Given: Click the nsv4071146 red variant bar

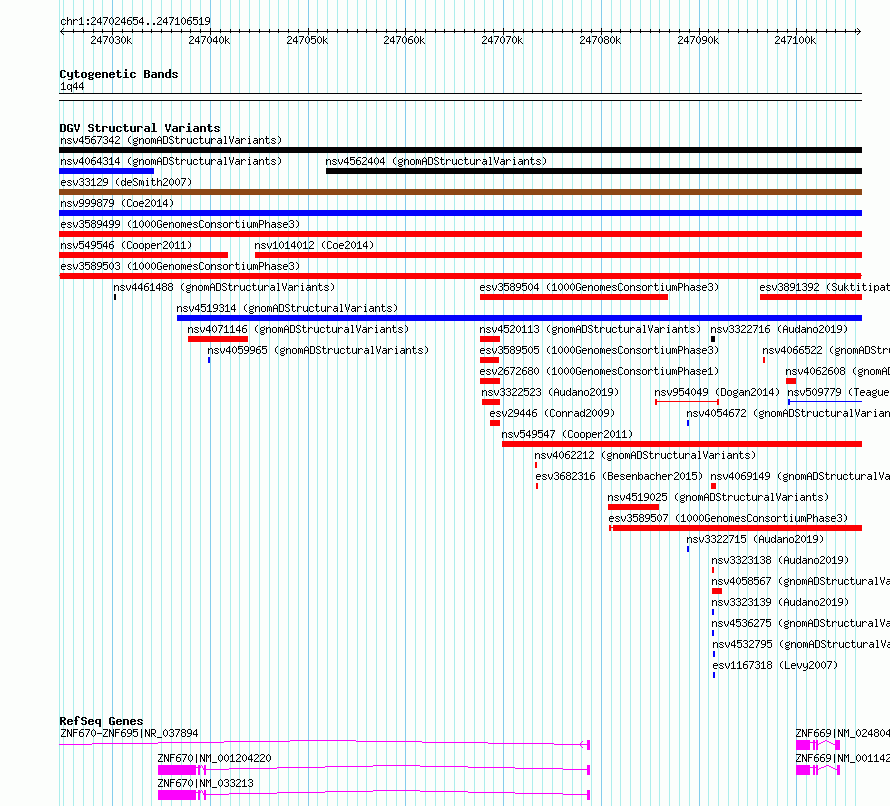Looking at the screenshot, I should coord(218,339).
